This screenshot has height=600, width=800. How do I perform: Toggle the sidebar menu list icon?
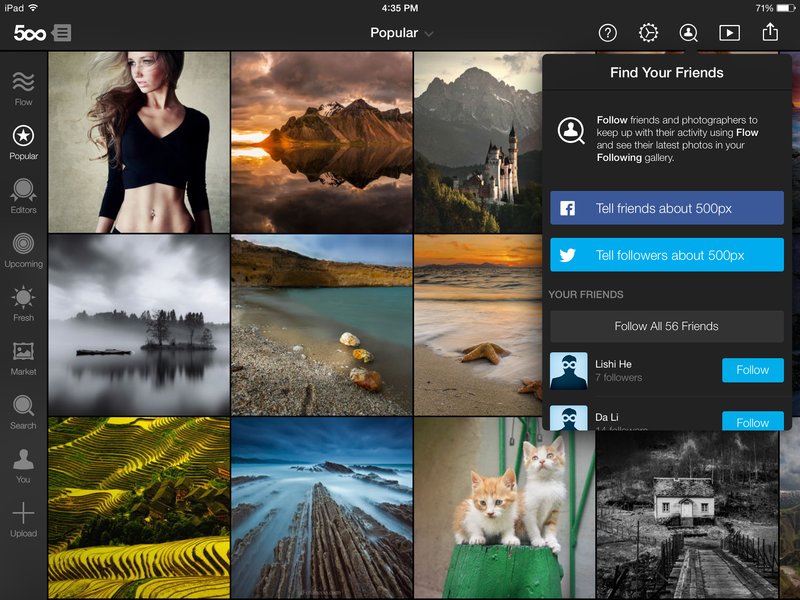tap(62, 33)
